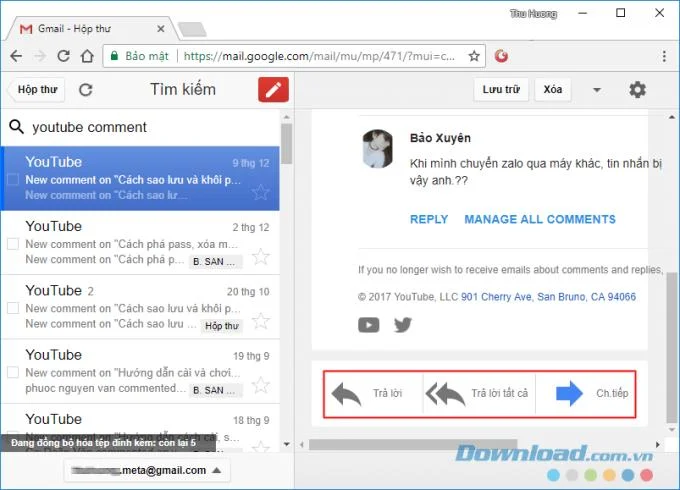
Task: Click email list scroll down arrow
Action: tap(286, 444)
